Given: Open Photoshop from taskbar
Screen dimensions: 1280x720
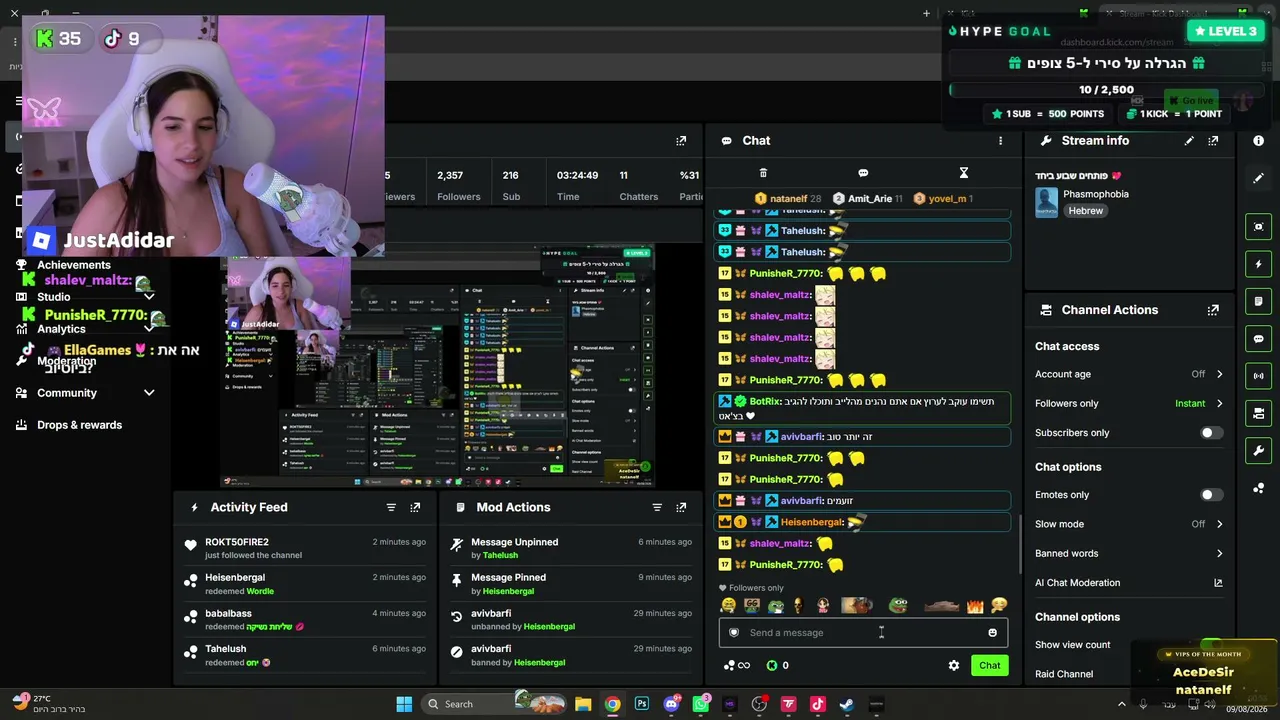Looking at the screenshot, I should (642, 704).
